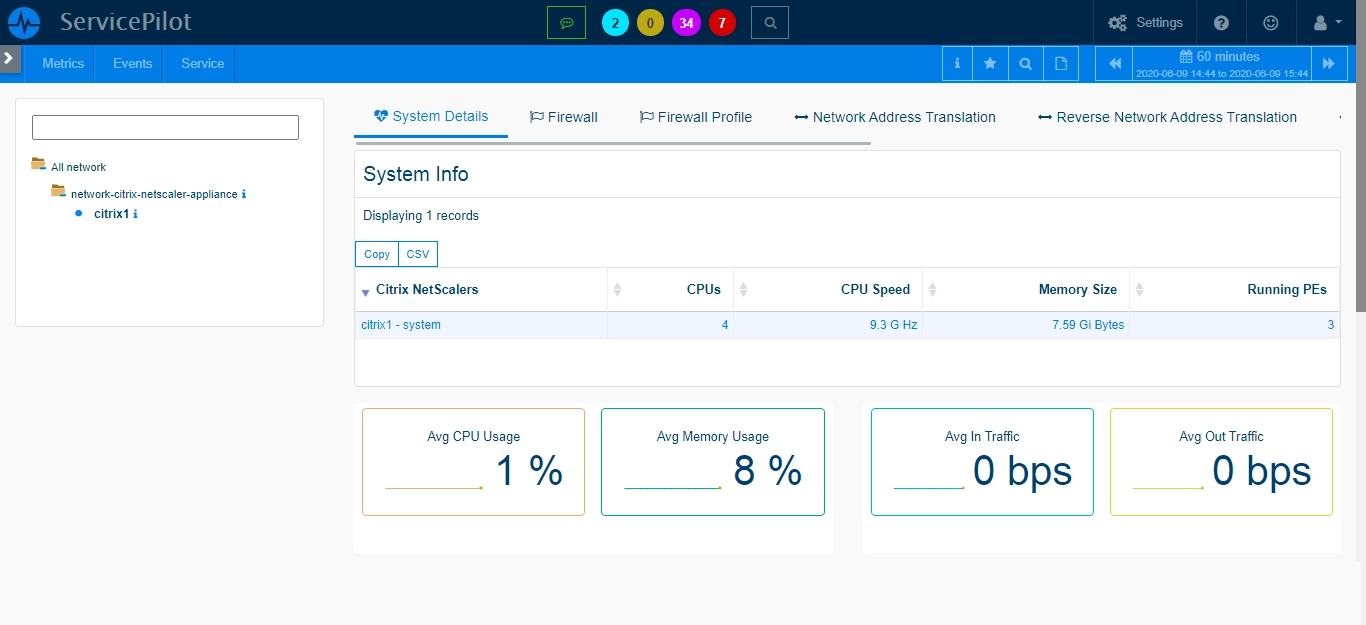Click the citrix1 - system row link
This screenshot has width=1366, height=625.
tap(401, 325)
